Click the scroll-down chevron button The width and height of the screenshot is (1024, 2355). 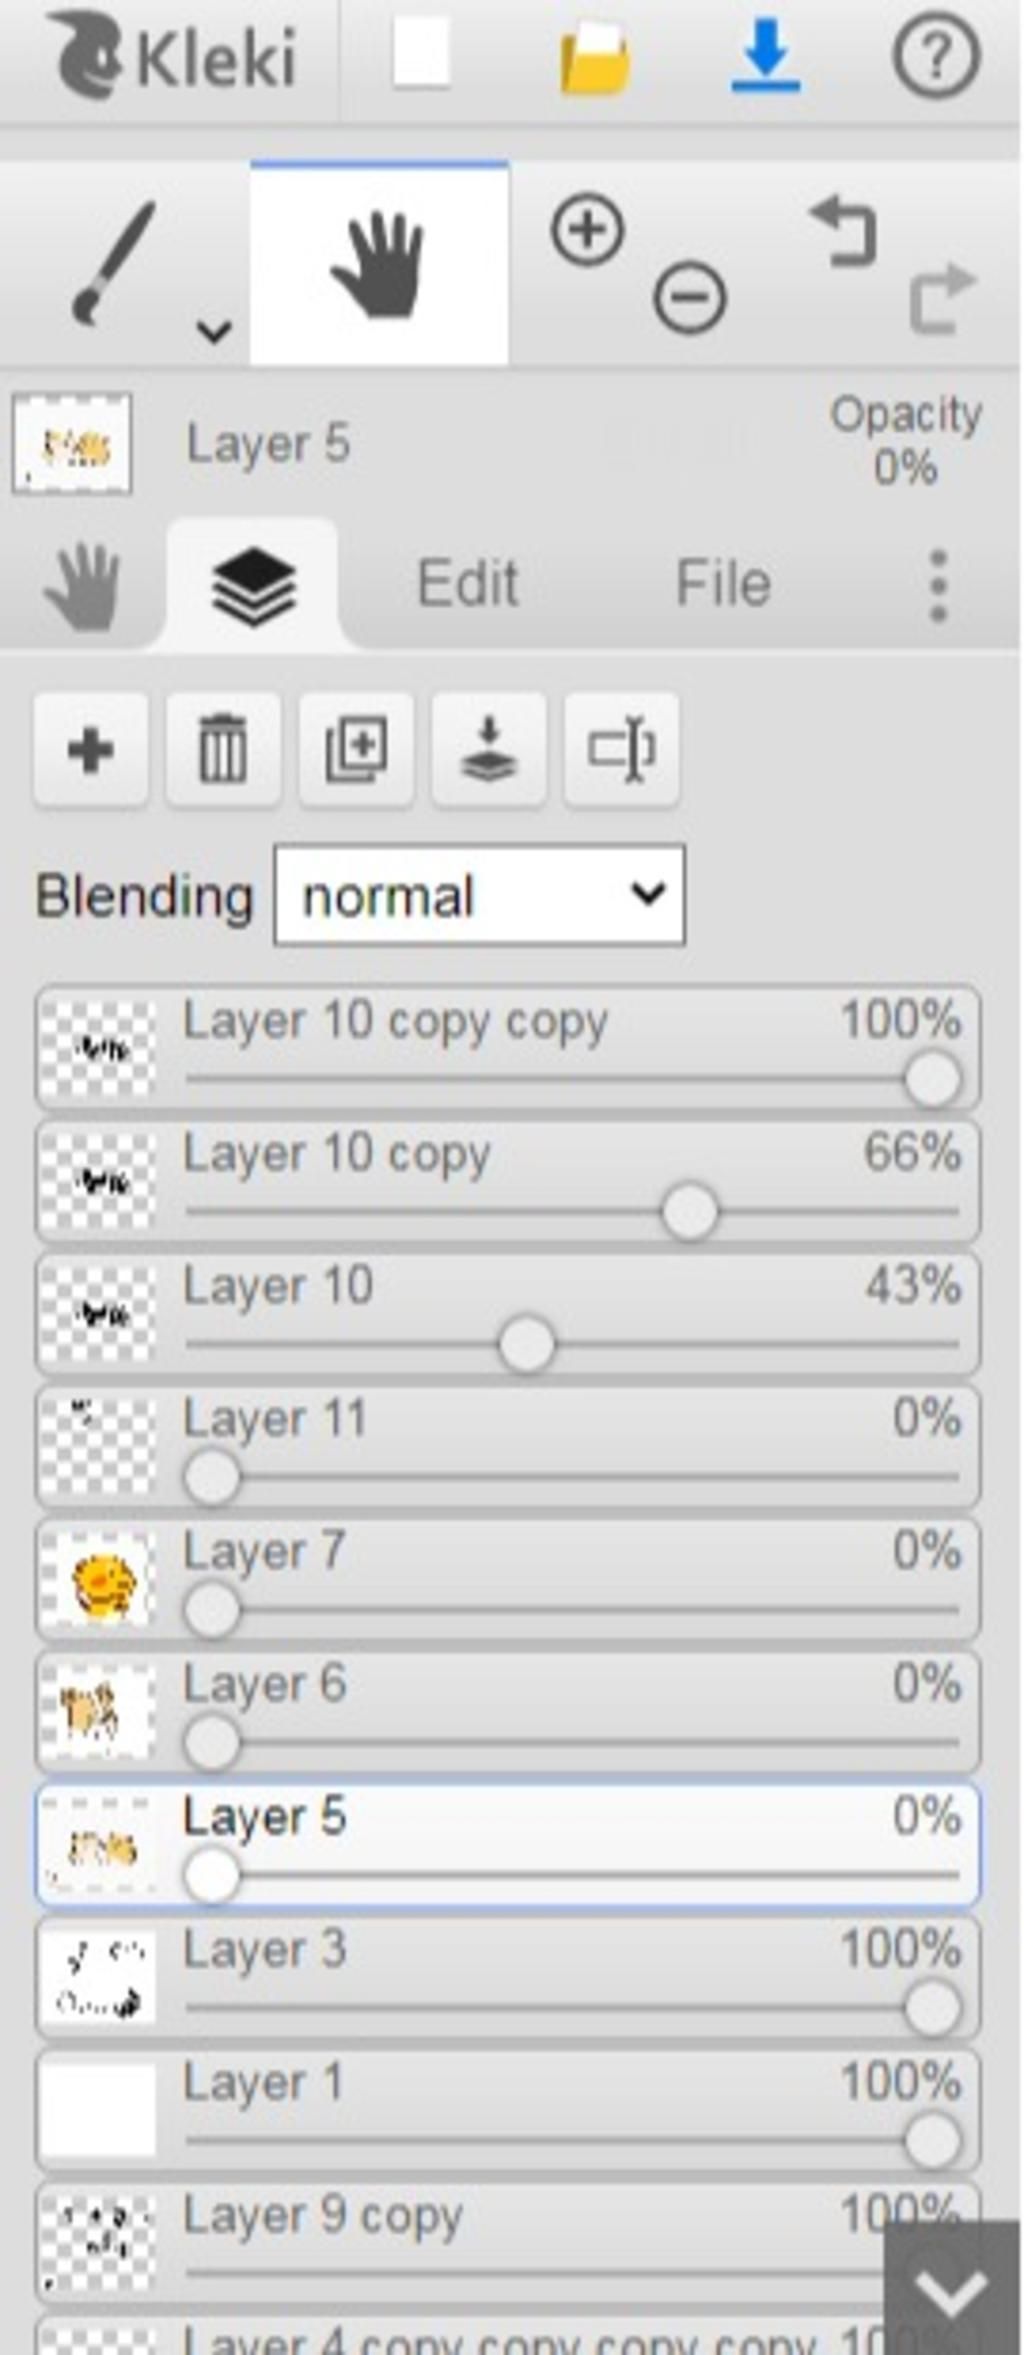951,2293
